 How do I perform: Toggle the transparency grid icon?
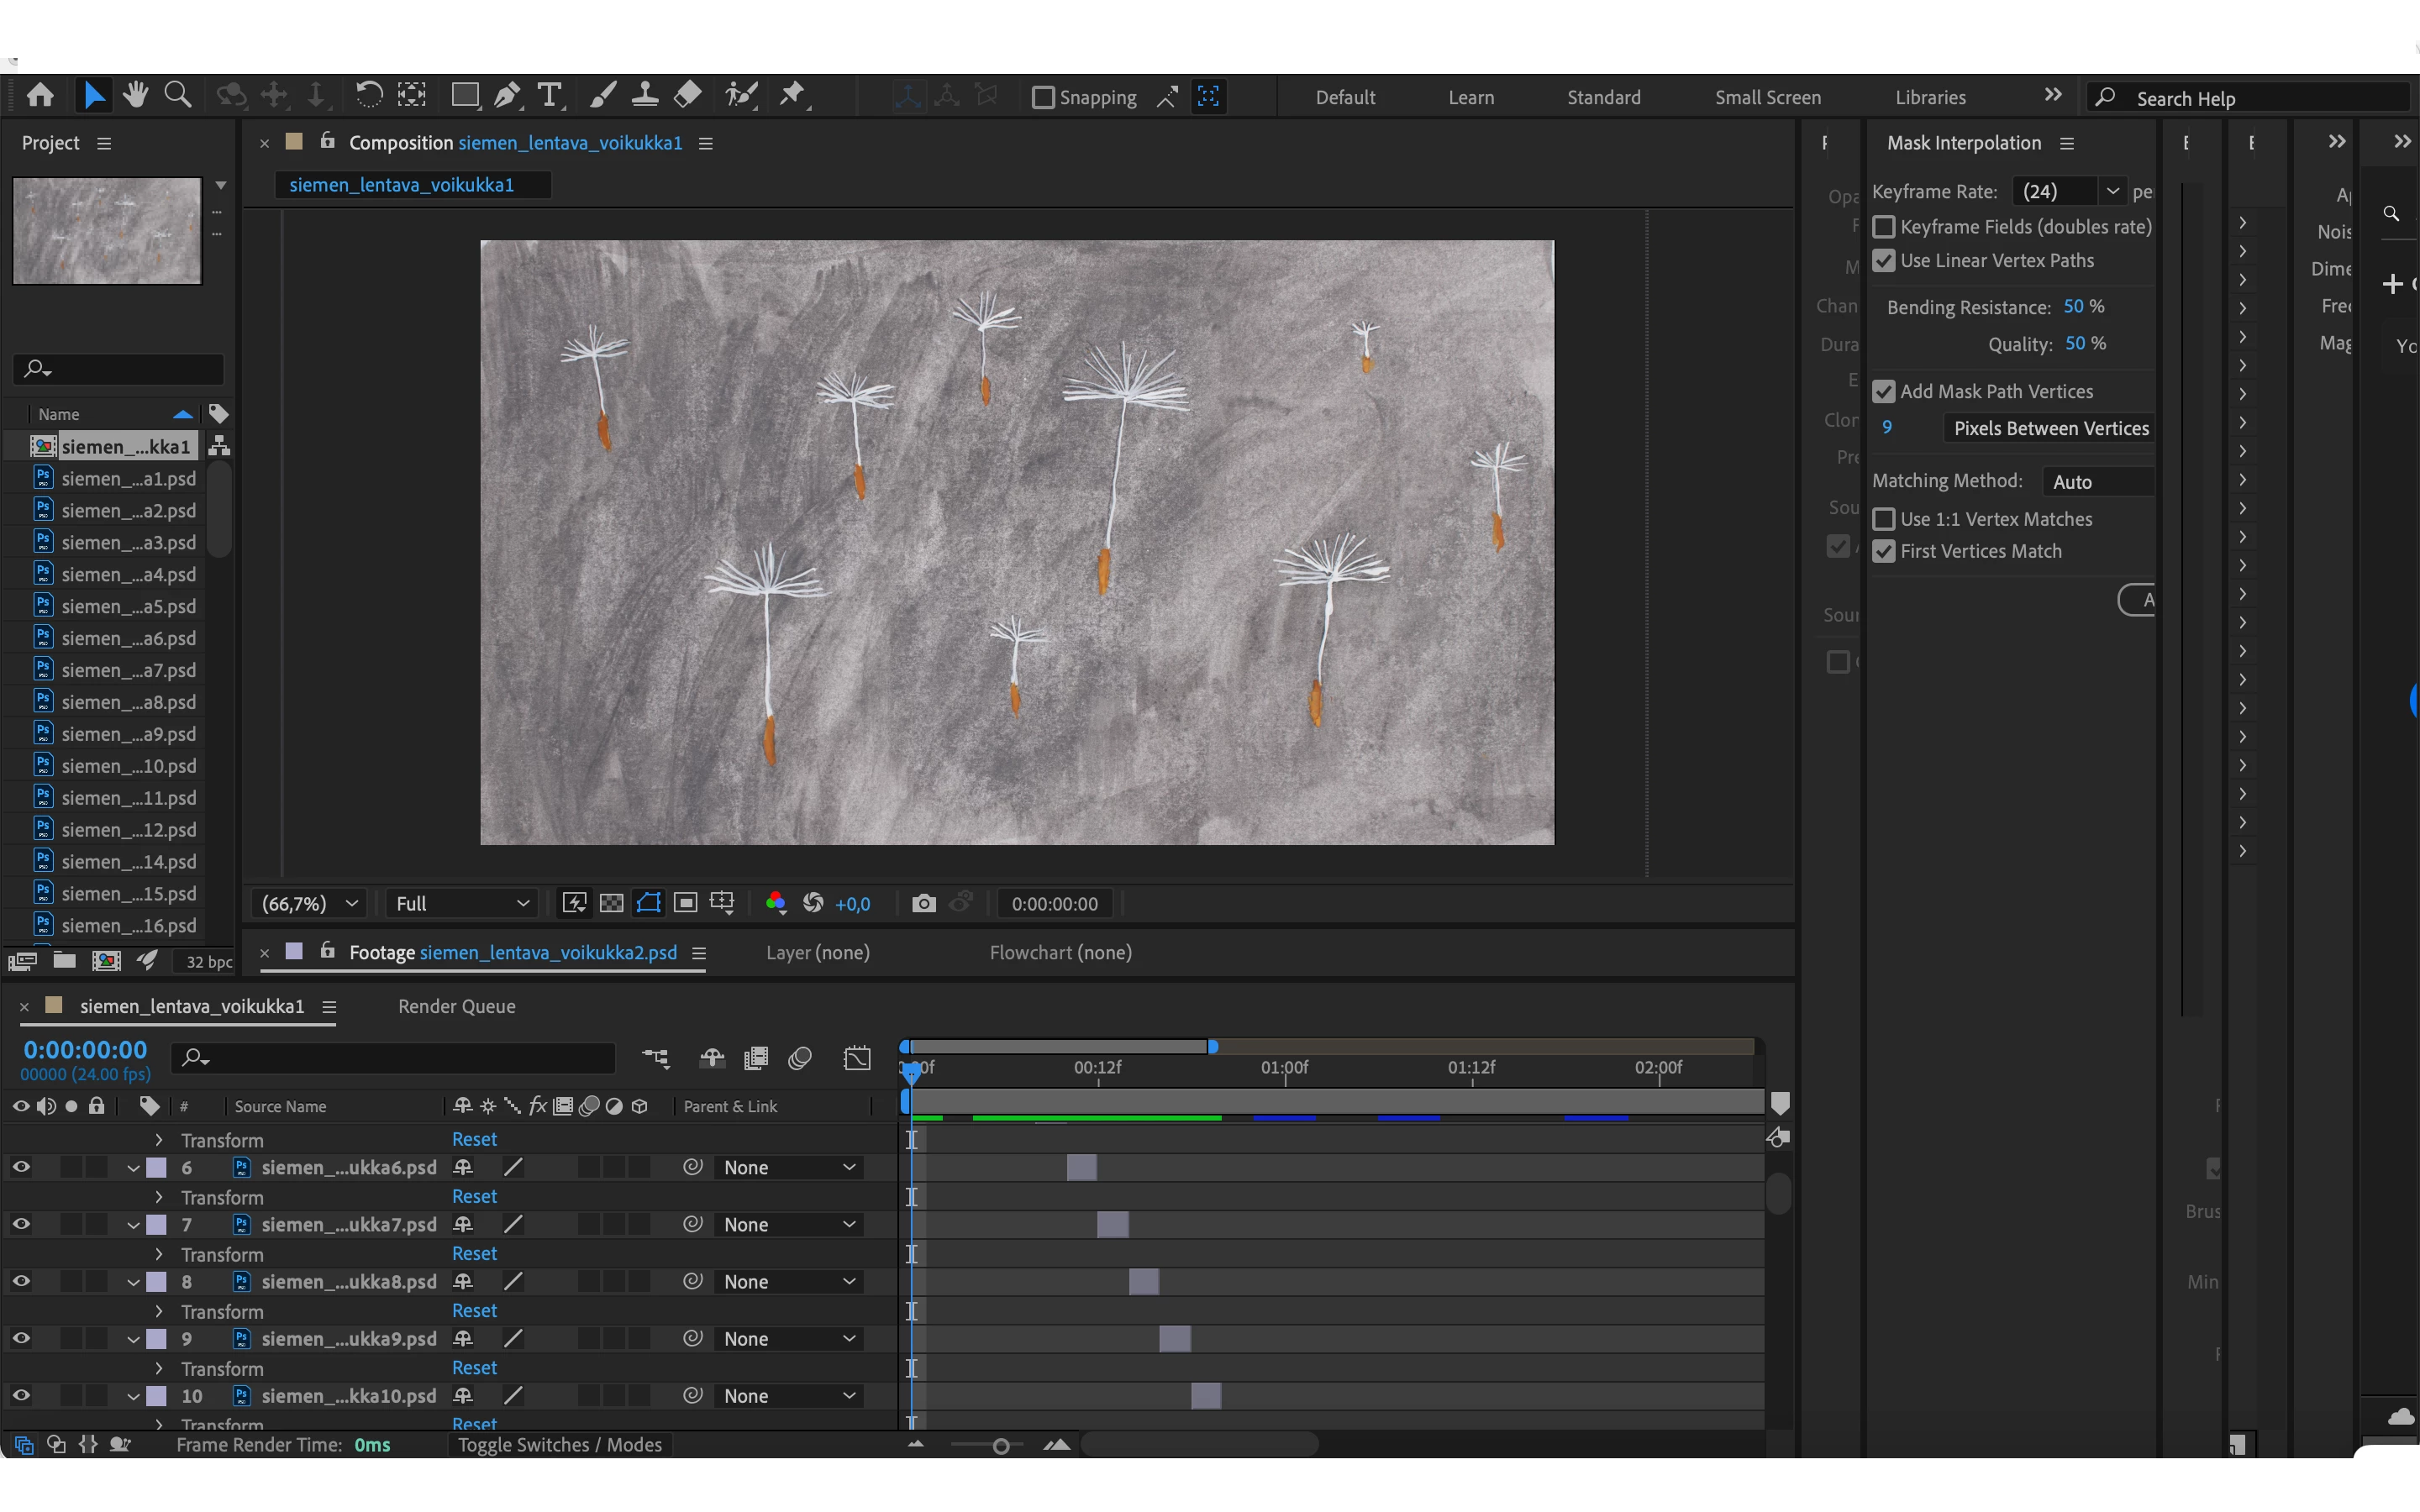pos(611,904)
